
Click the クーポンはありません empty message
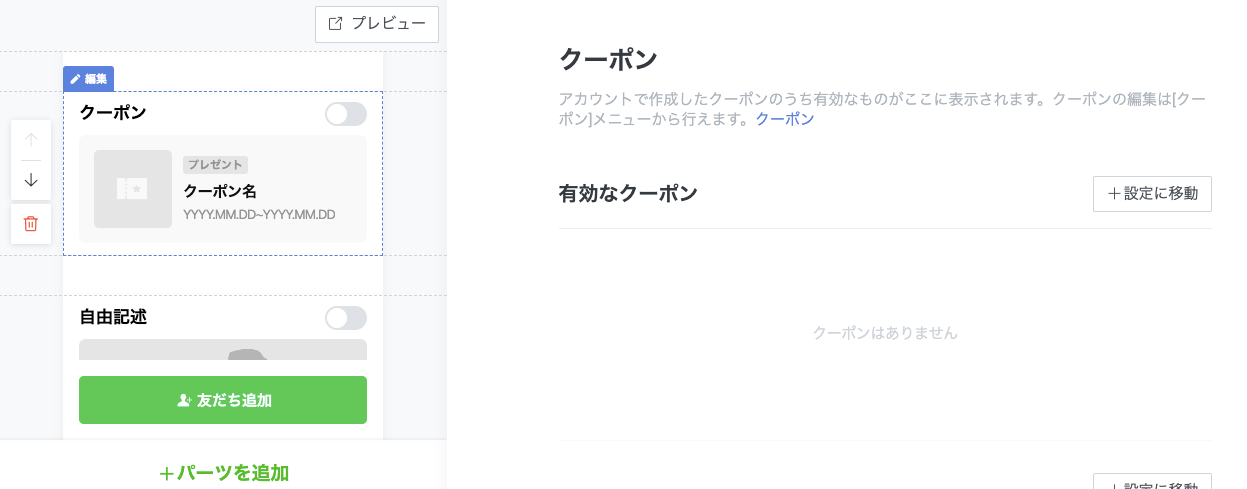(x=885, y=333)
